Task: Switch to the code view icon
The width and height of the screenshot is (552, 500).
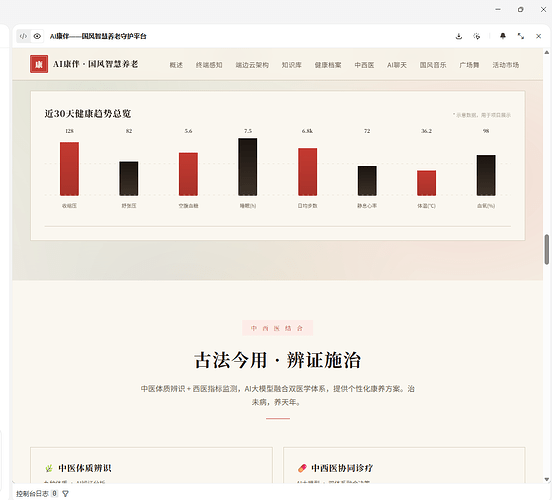Action: 23,36
